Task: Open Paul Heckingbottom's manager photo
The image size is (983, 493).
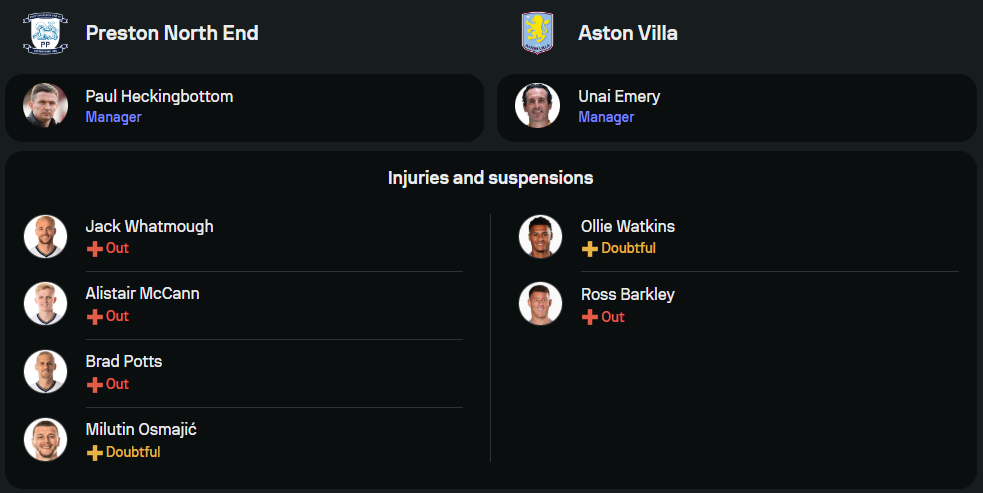Action: (x=45, y=105)
